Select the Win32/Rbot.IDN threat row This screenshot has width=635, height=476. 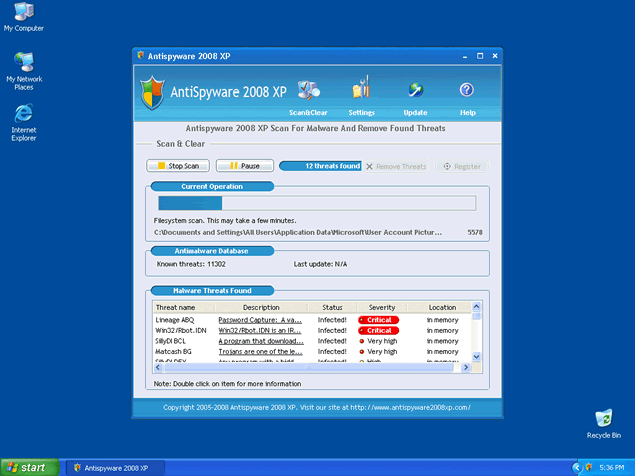(x=181, y=330)
